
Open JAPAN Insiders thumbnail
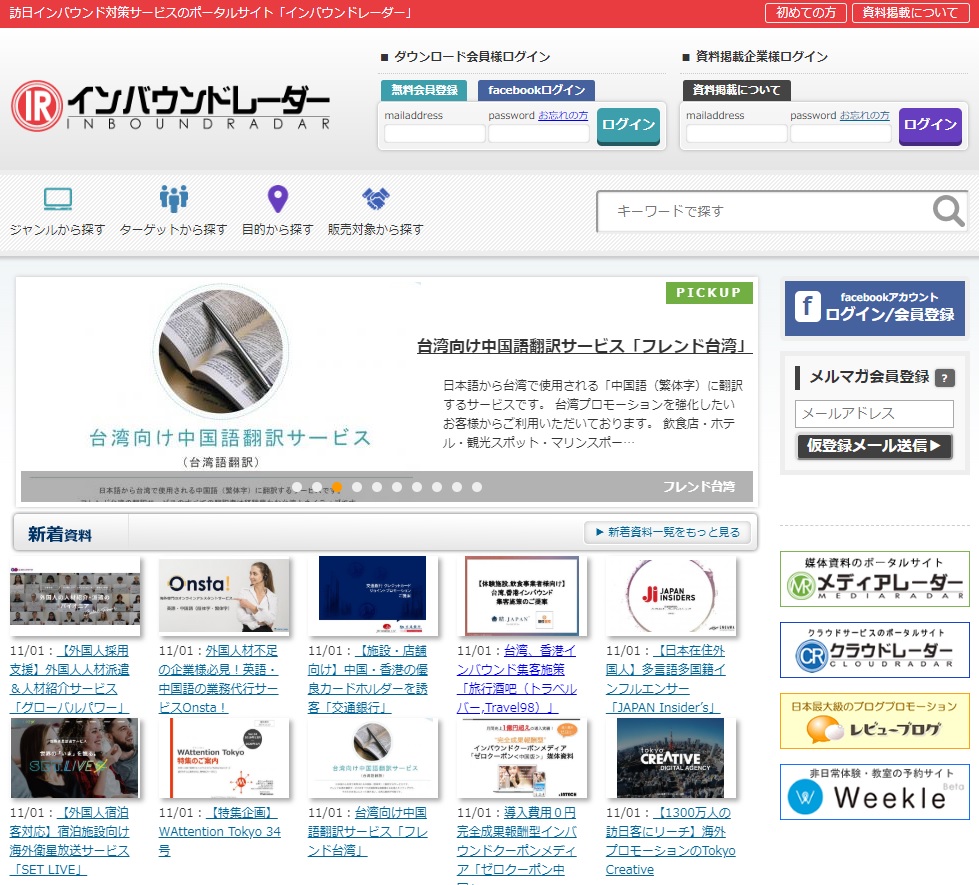[671, 595]
